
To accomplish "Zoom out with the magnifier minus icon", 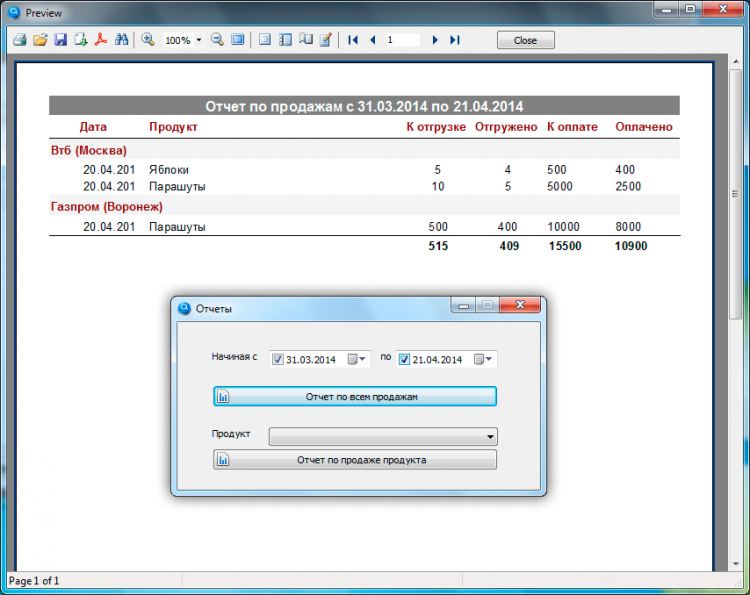I will coord(217,40).
